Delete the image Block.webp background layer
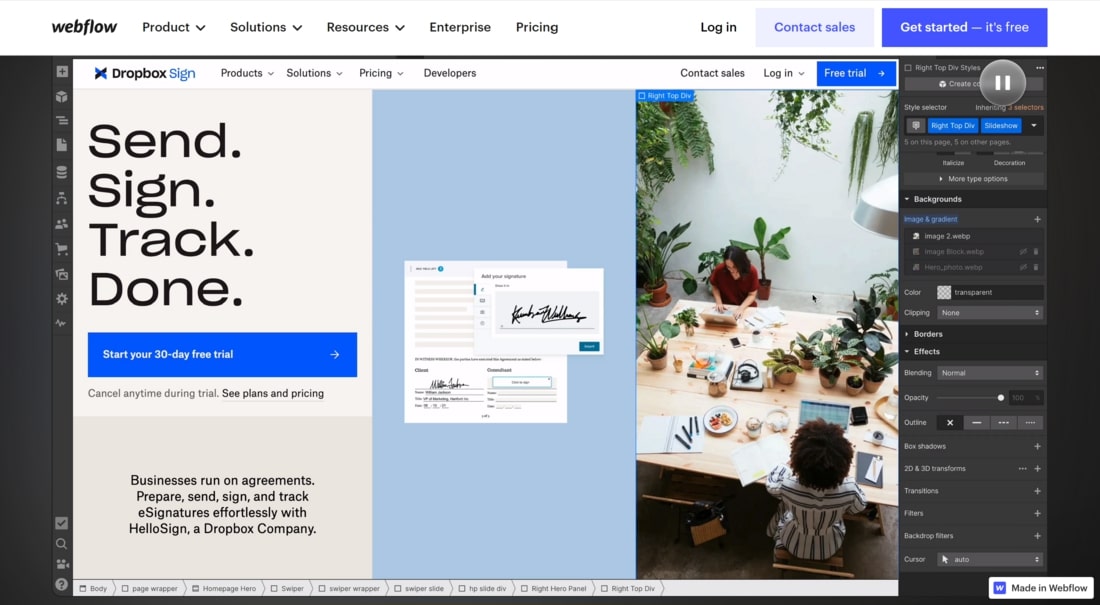The height and width of the screenshot is (605, 1100). click(x=1036, y=251)
